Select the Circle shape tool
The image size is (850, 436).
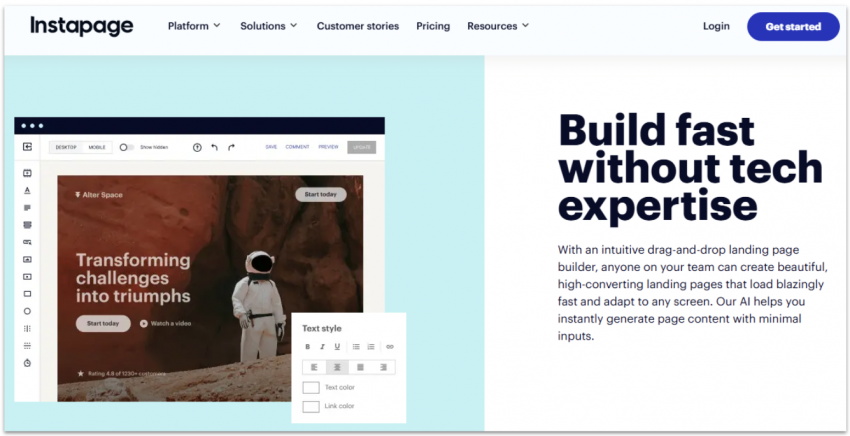pyautogui.click(x=27, y=311)
